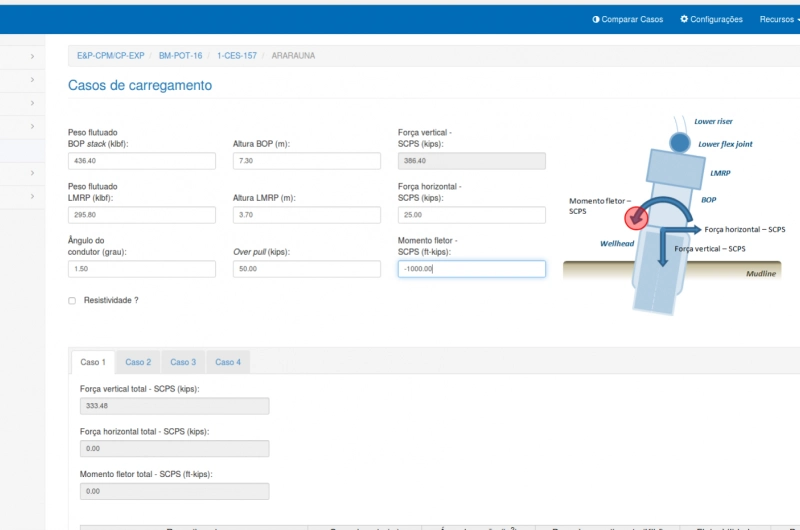The height and width of the screenshot is (530, 800).
Task: Click the Over pull input field
Action: pos(306,269)
